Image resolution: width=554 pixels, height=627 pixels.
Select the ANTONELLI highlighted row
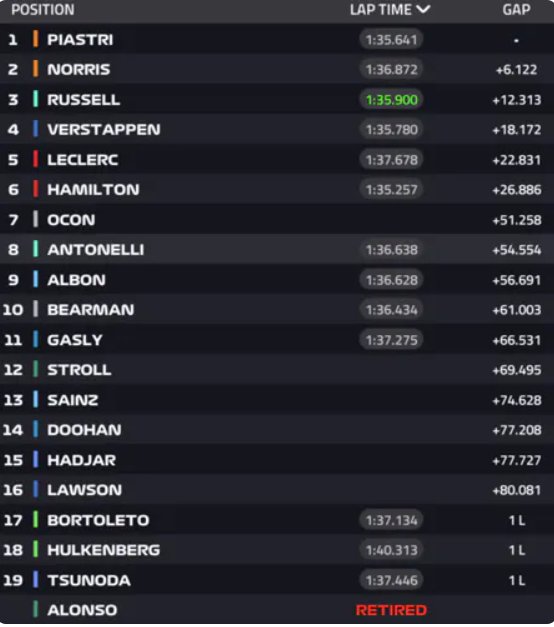277,250
